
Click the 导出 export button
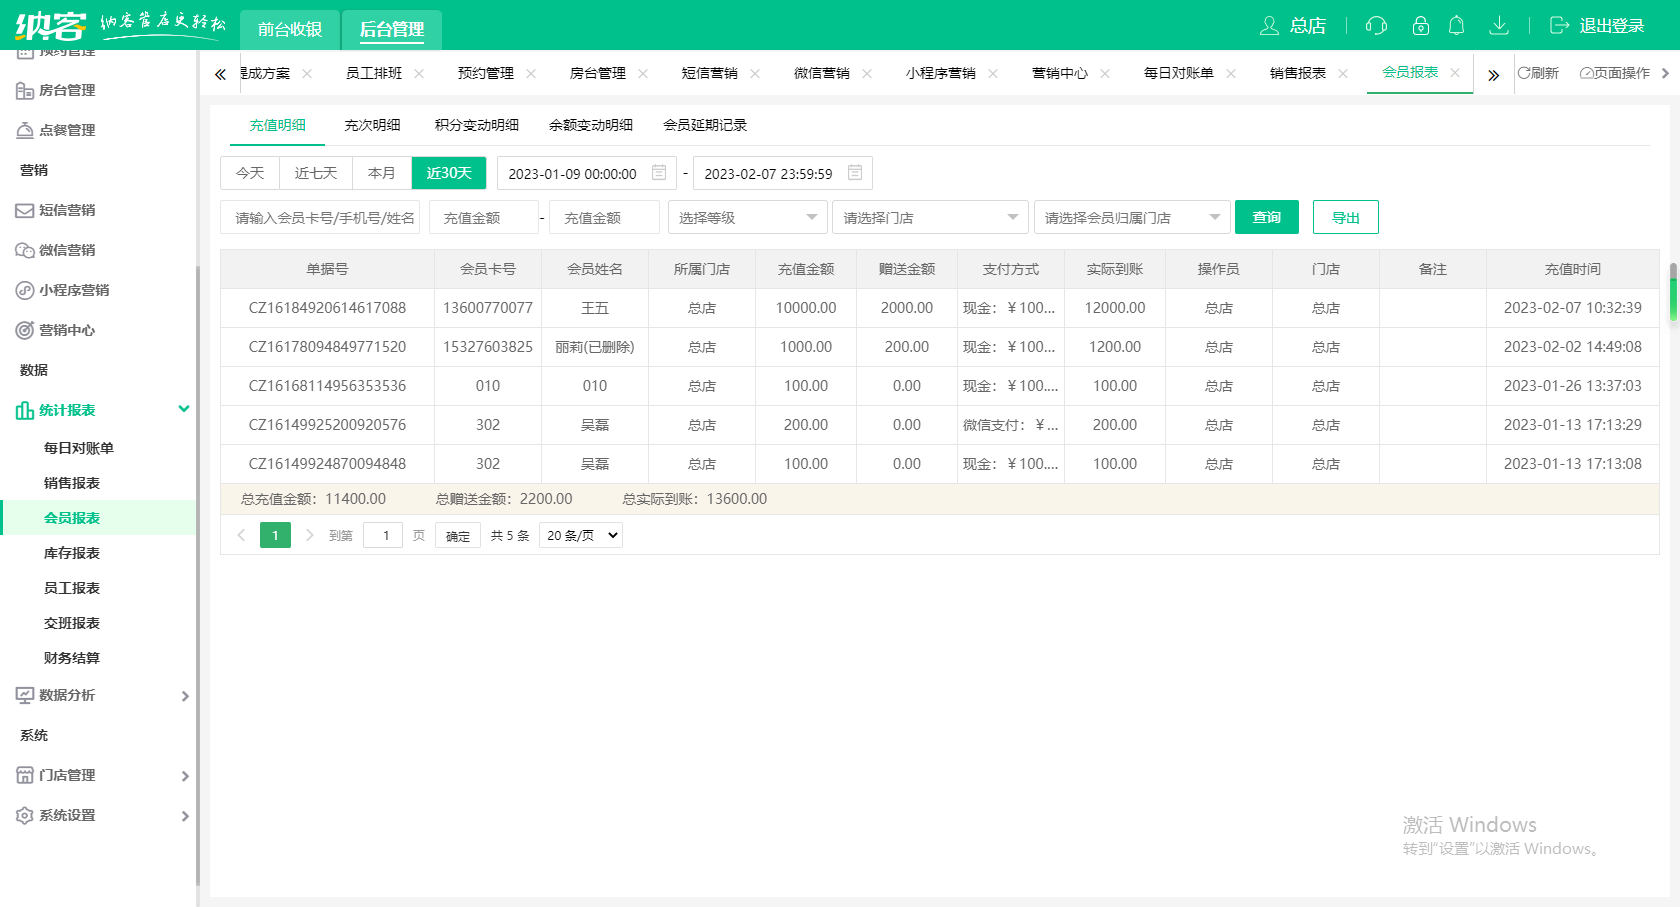(x=1346, y=217)
